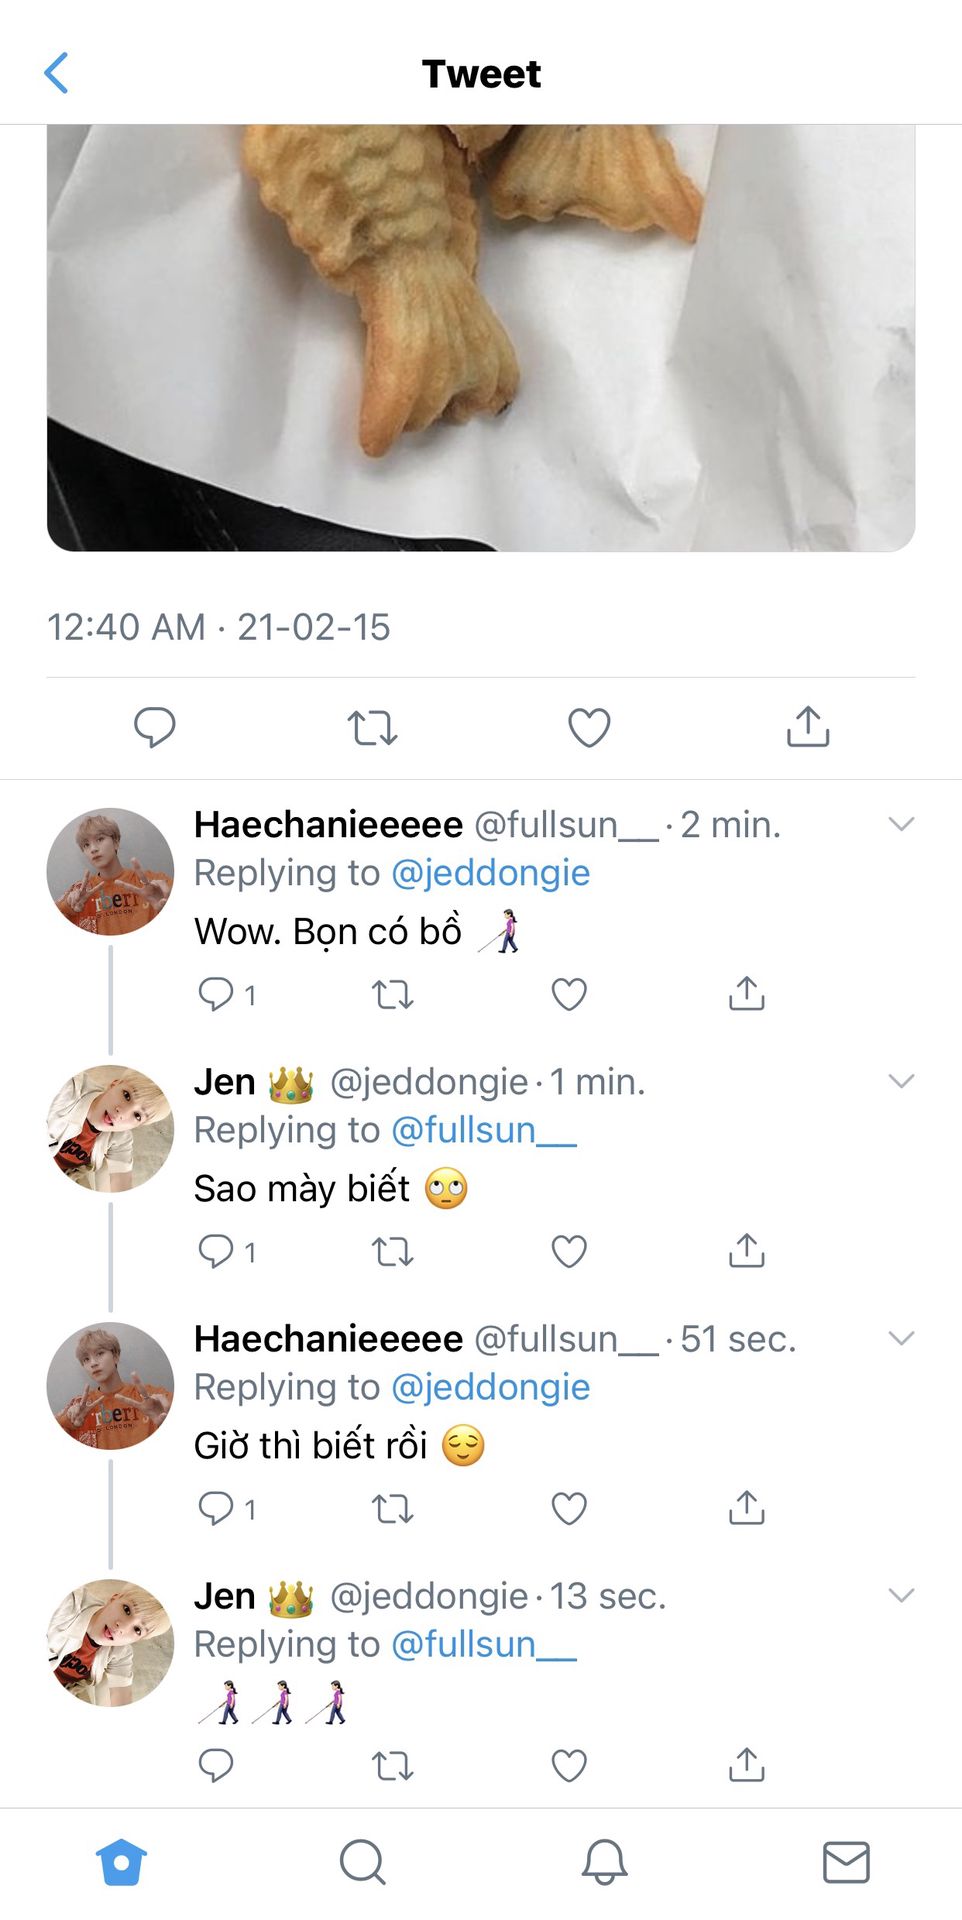The image size is (962, 1920).
Task: Open the fish pastry photo
Action: pos(480,337)
